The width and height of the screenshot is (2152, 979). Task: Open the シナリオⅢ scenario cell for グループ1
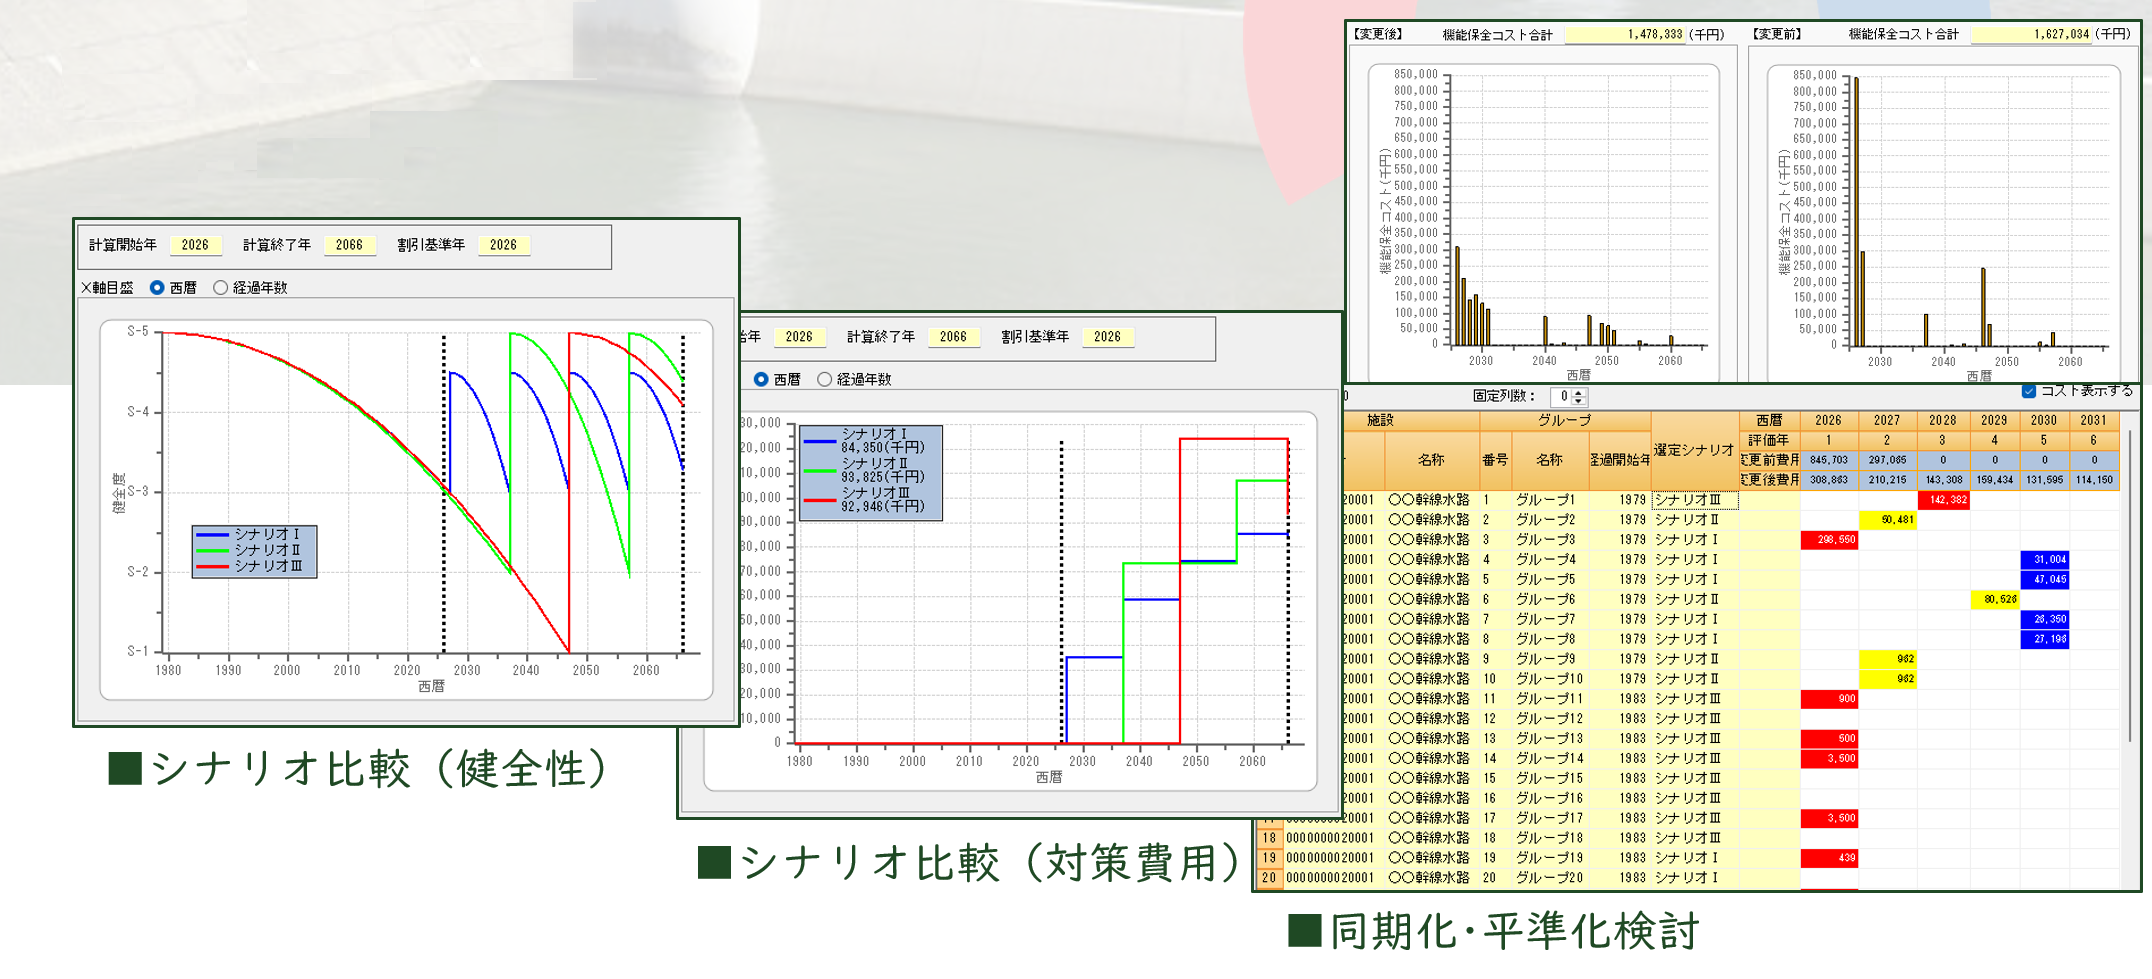click(x=1694, y=500)
